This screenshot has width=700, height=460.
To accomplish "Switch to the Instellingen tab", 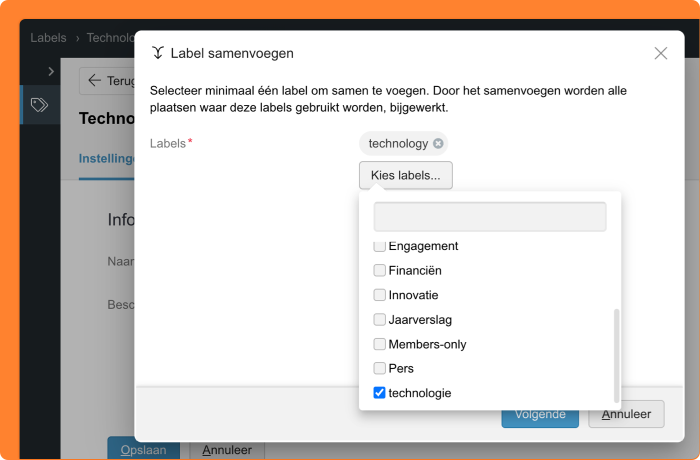I will (x=106, y=159).
